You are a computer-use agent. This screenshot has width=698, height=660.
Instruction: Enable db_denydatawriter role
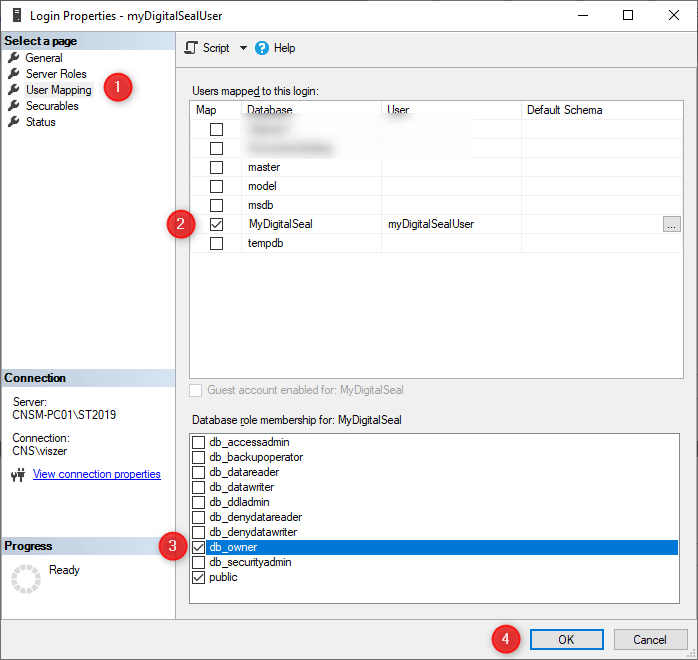[198, 532]
